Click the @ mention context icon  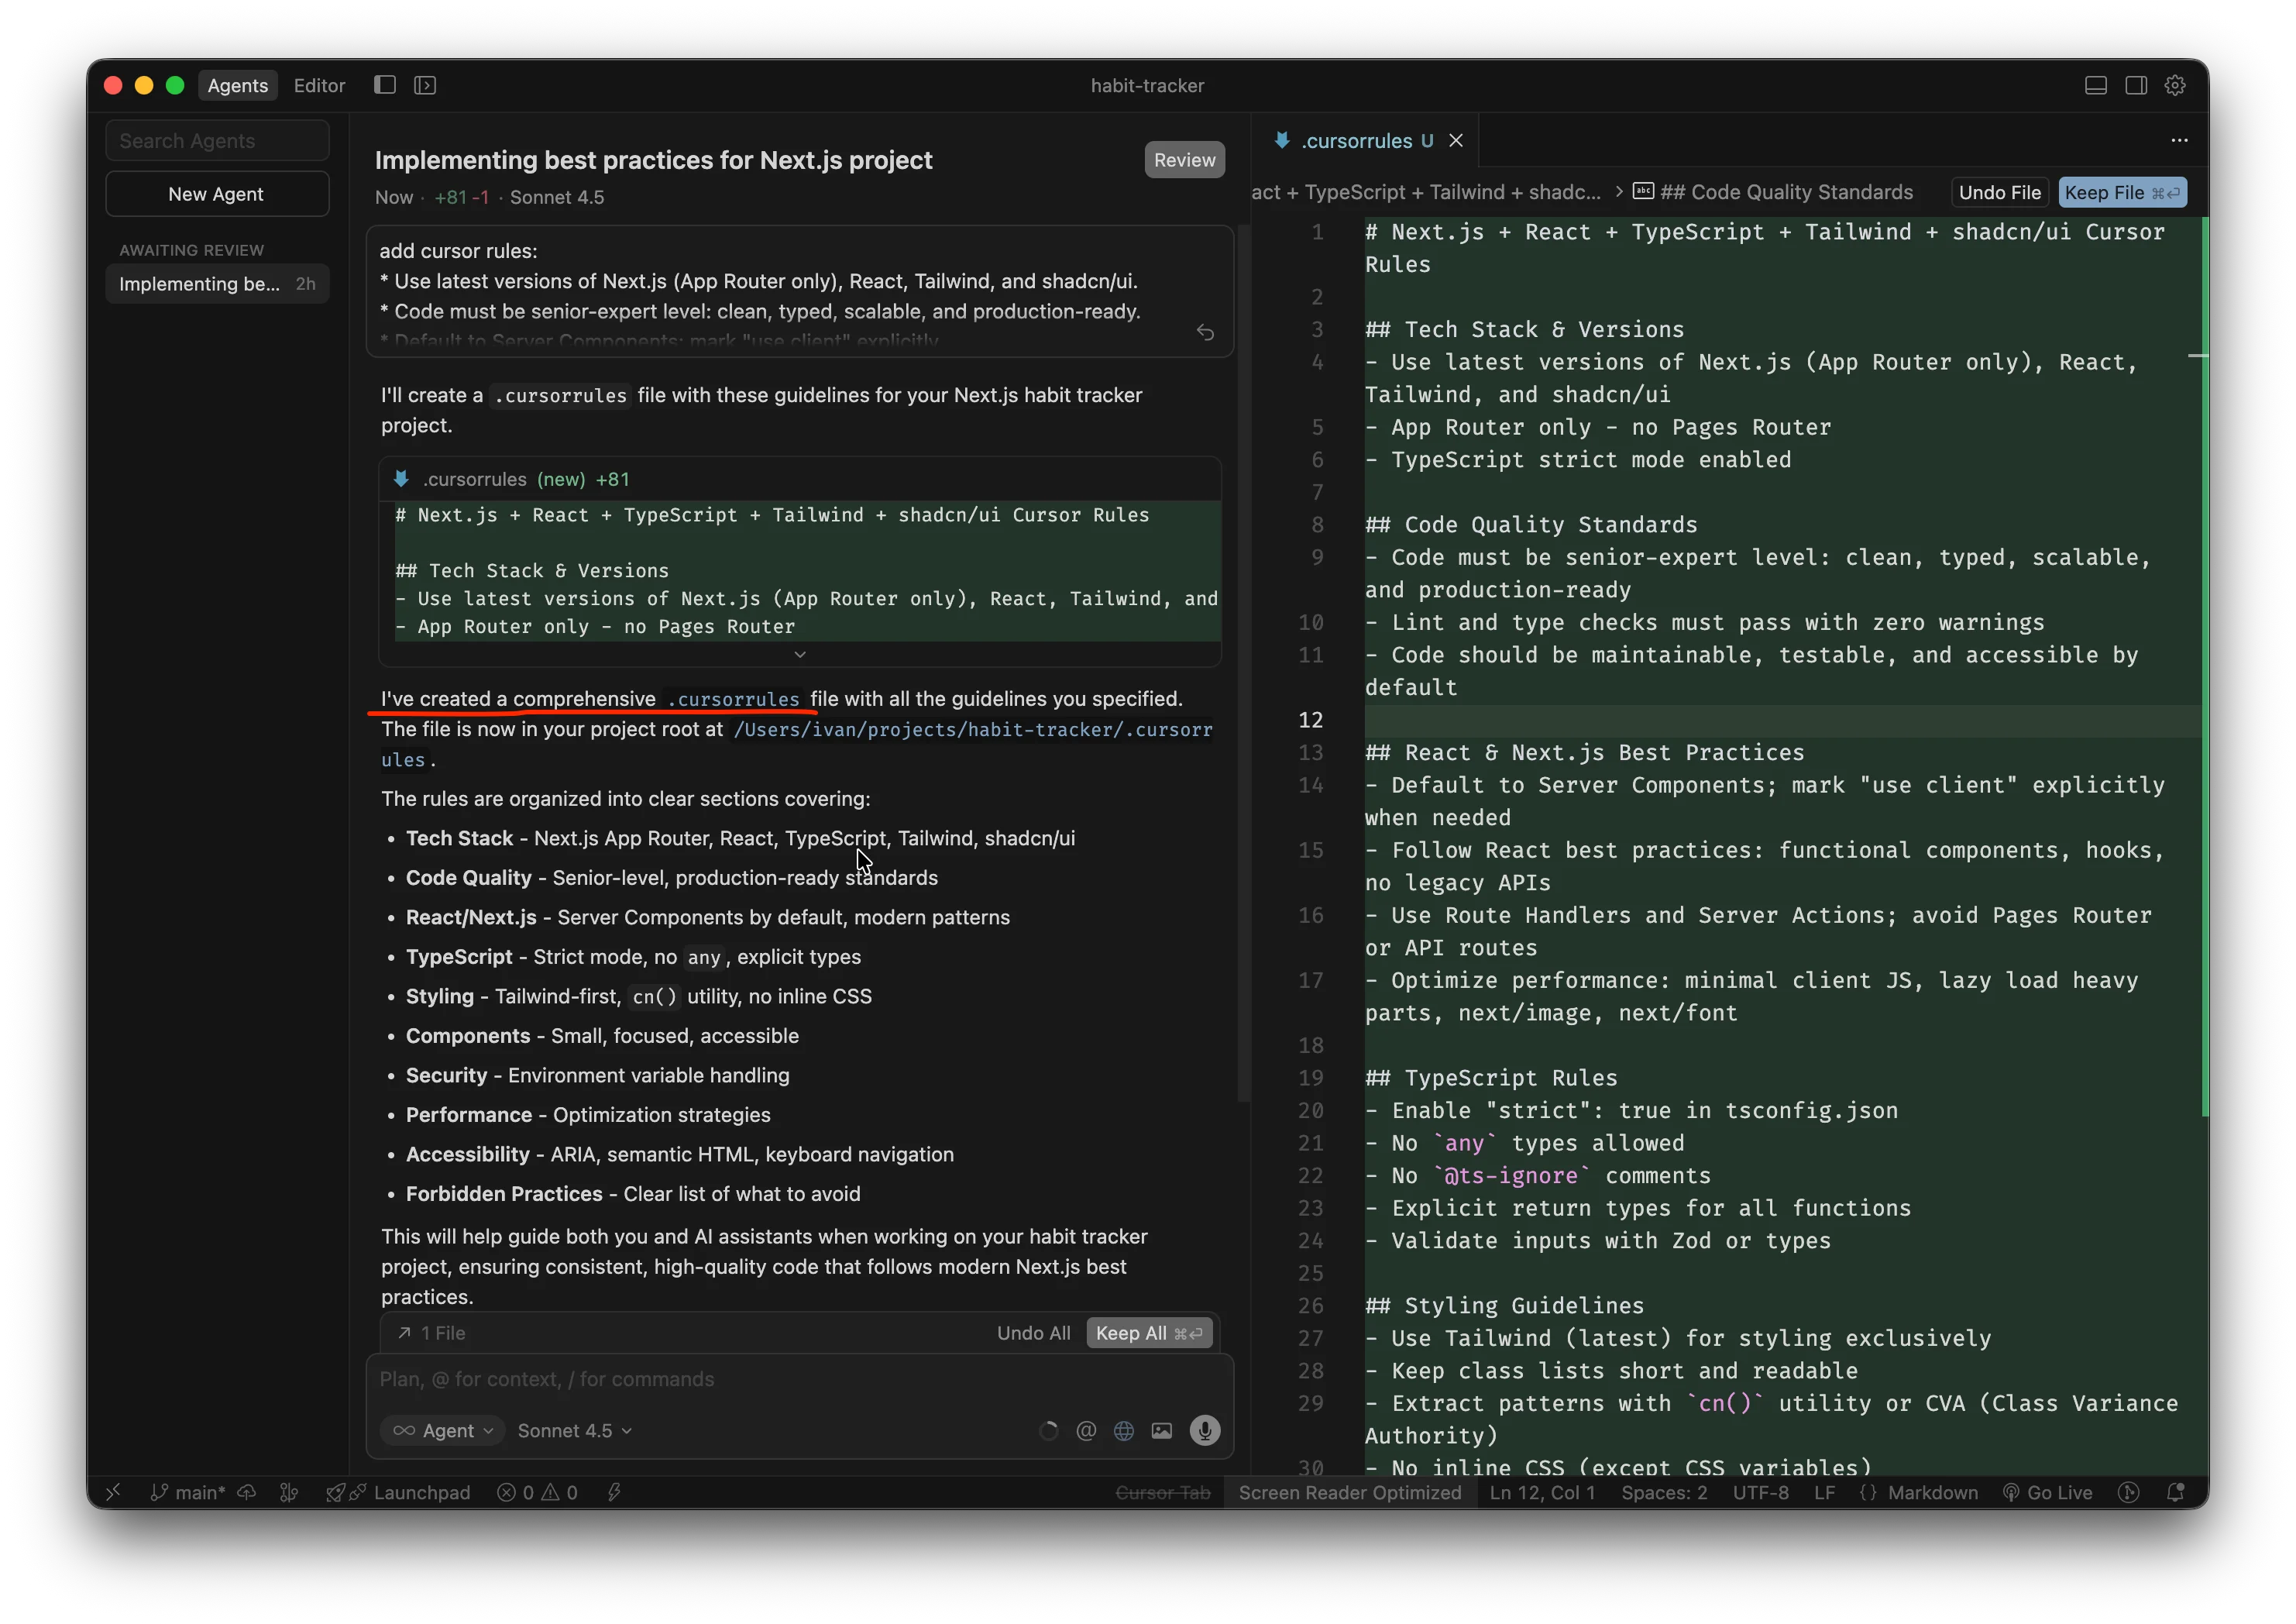1086,1431
